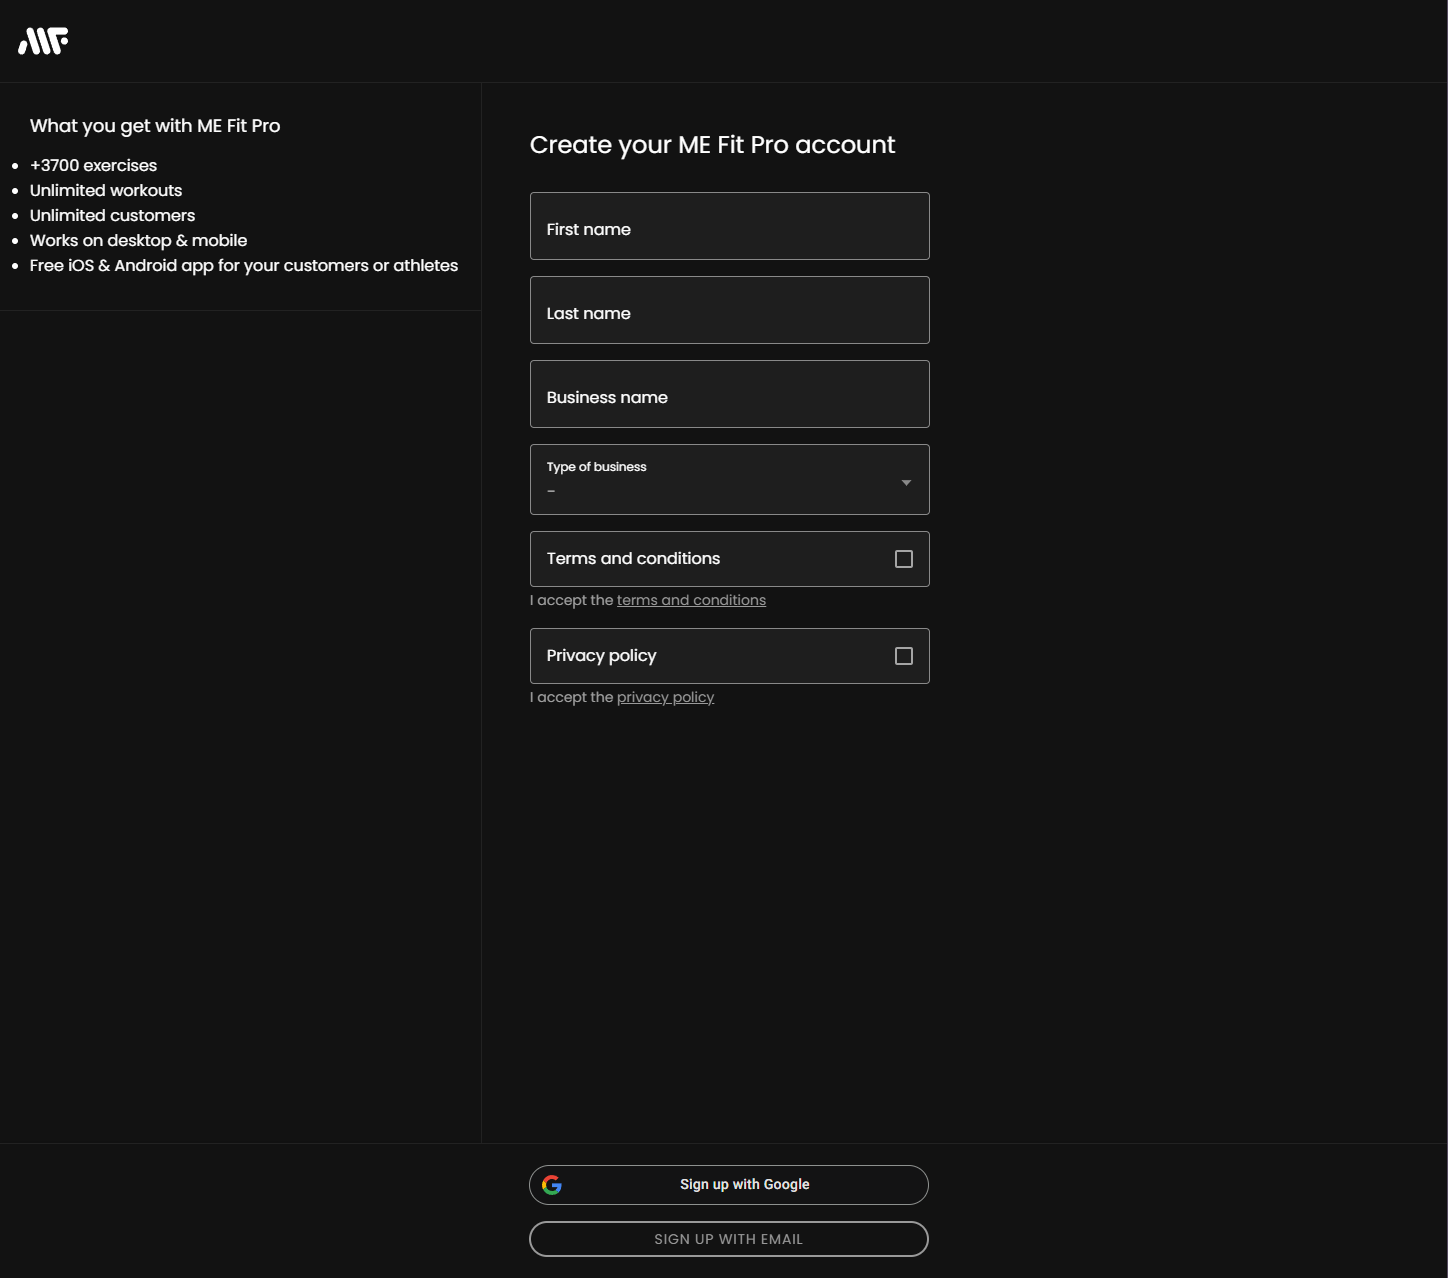Open the Type of business dropdown
Screen dimensions: 1448x1278
coord(729,479)
